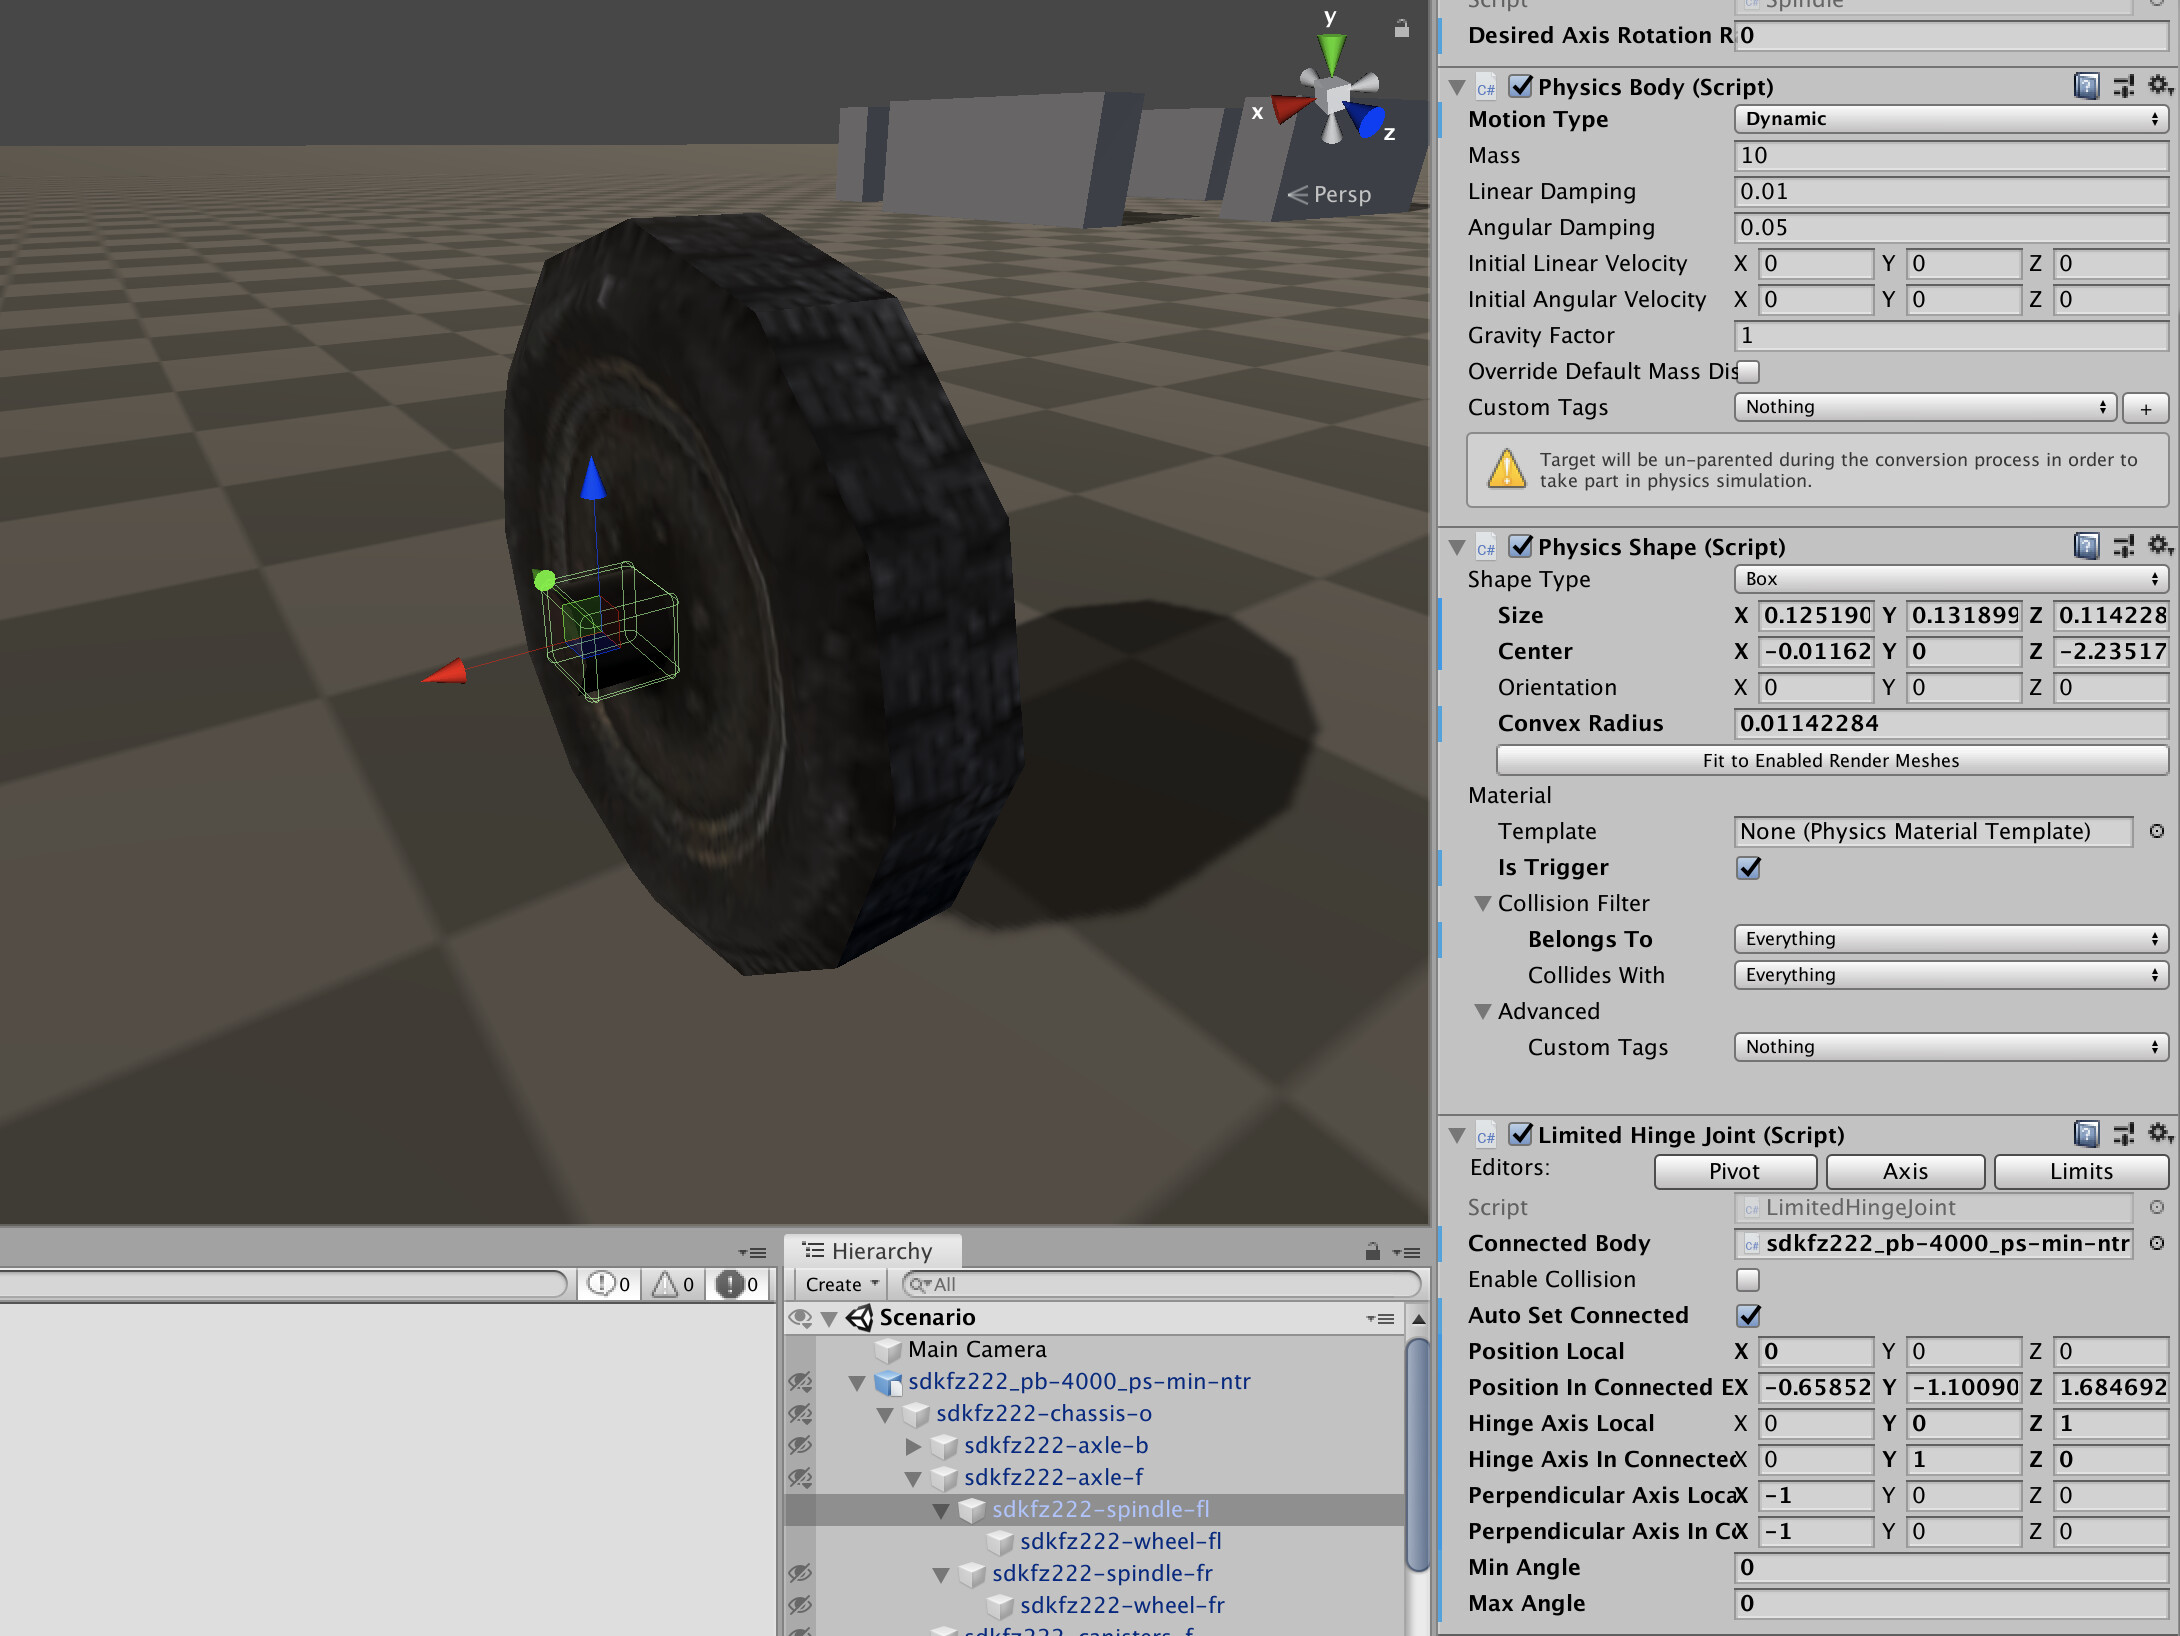This screenshot has height=1636, width=2180.
Task: Click Fit to Enabled Render Meshes
Action: 1829,760
